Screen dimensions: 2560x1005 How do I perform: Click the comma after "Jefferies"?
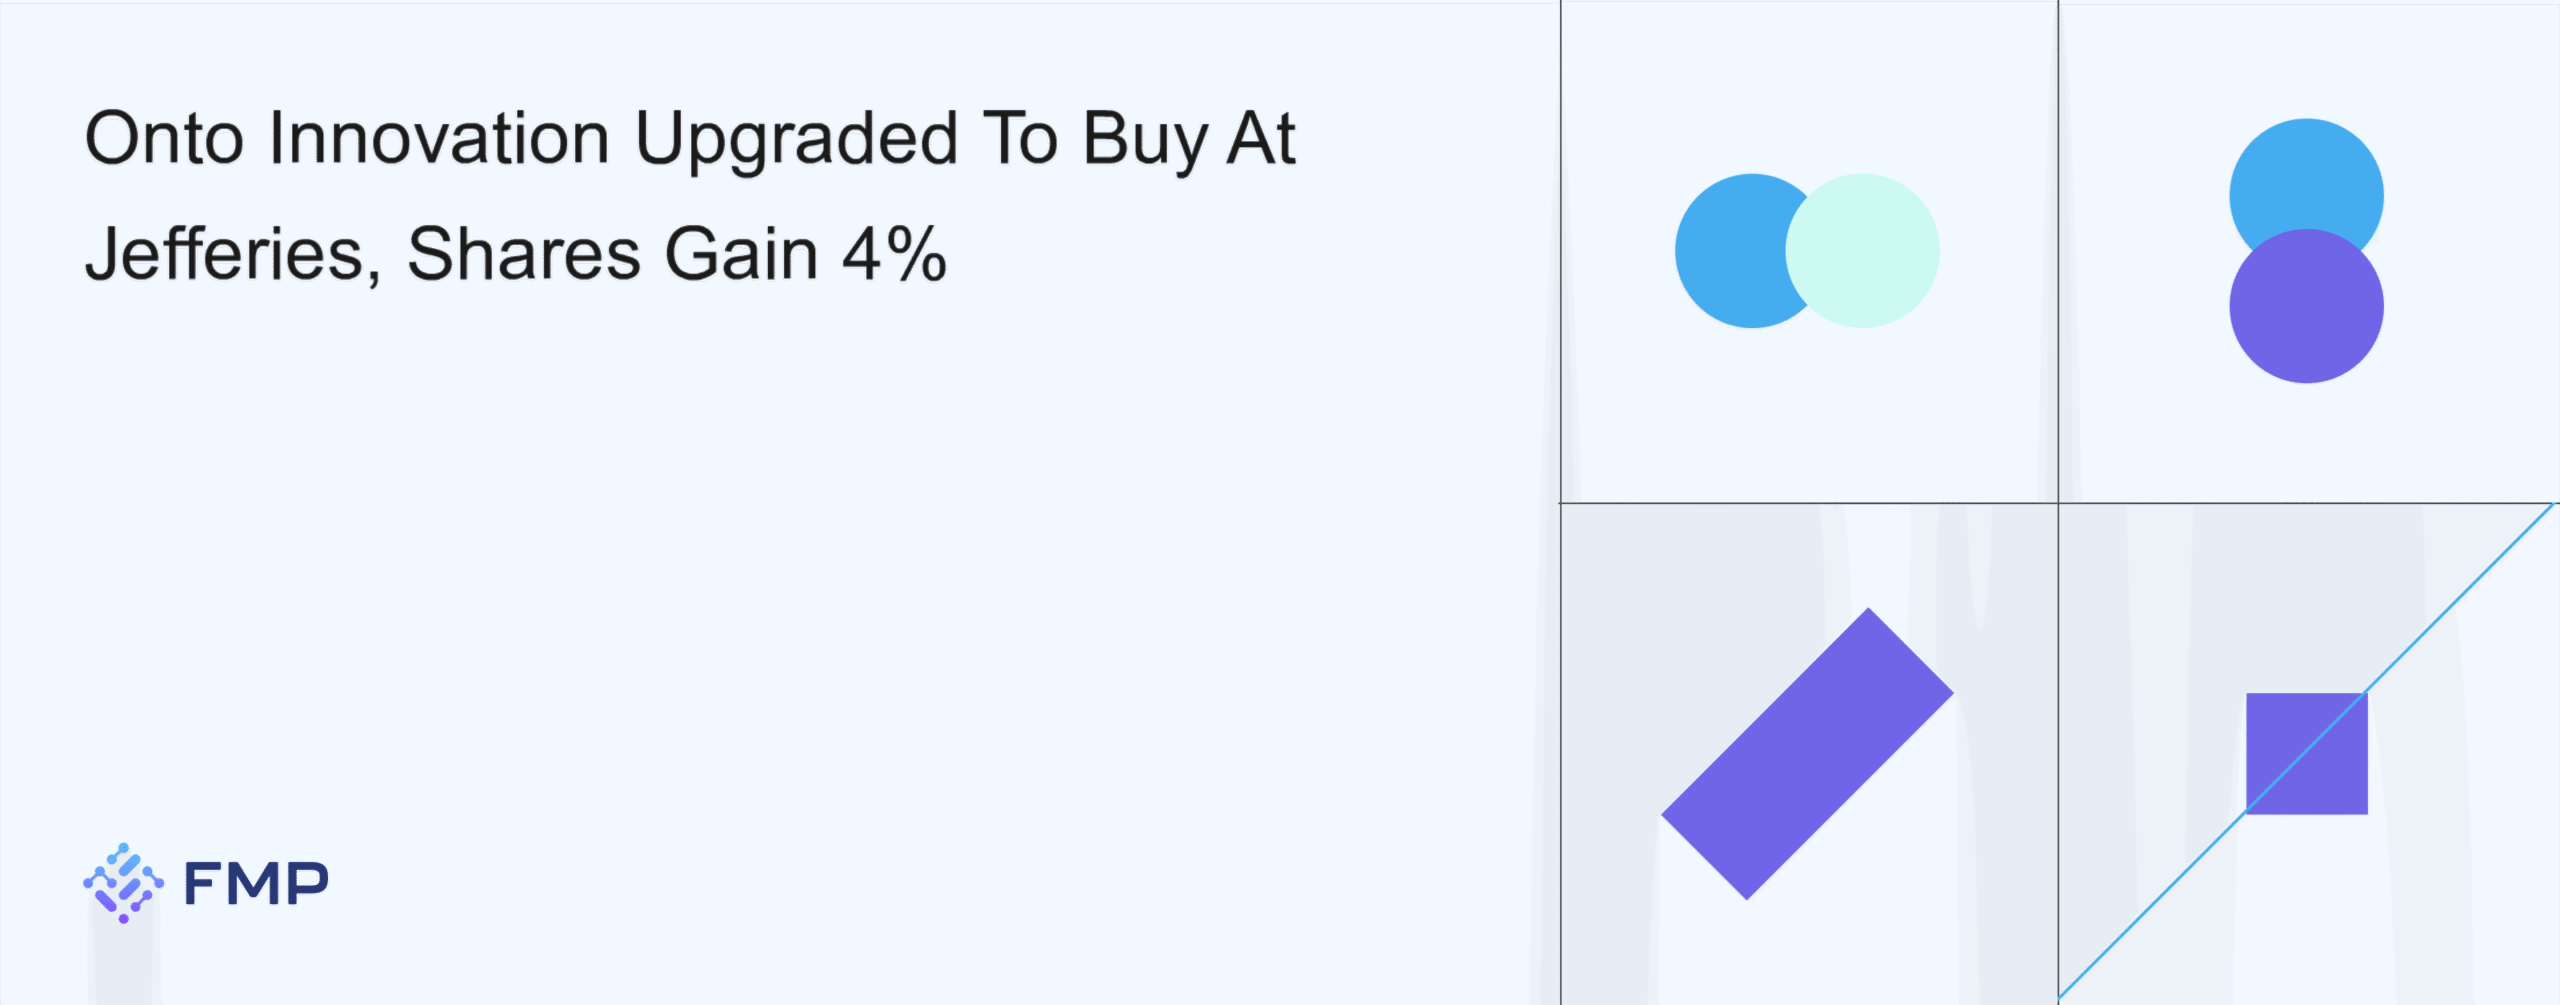[x=373, y=275]
